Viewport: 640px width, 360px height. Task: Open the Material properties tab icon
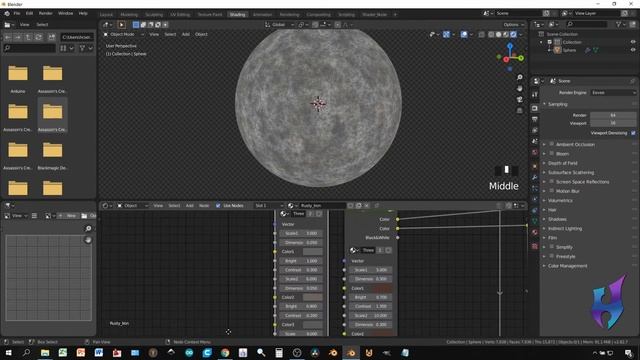tap(535, 232)
